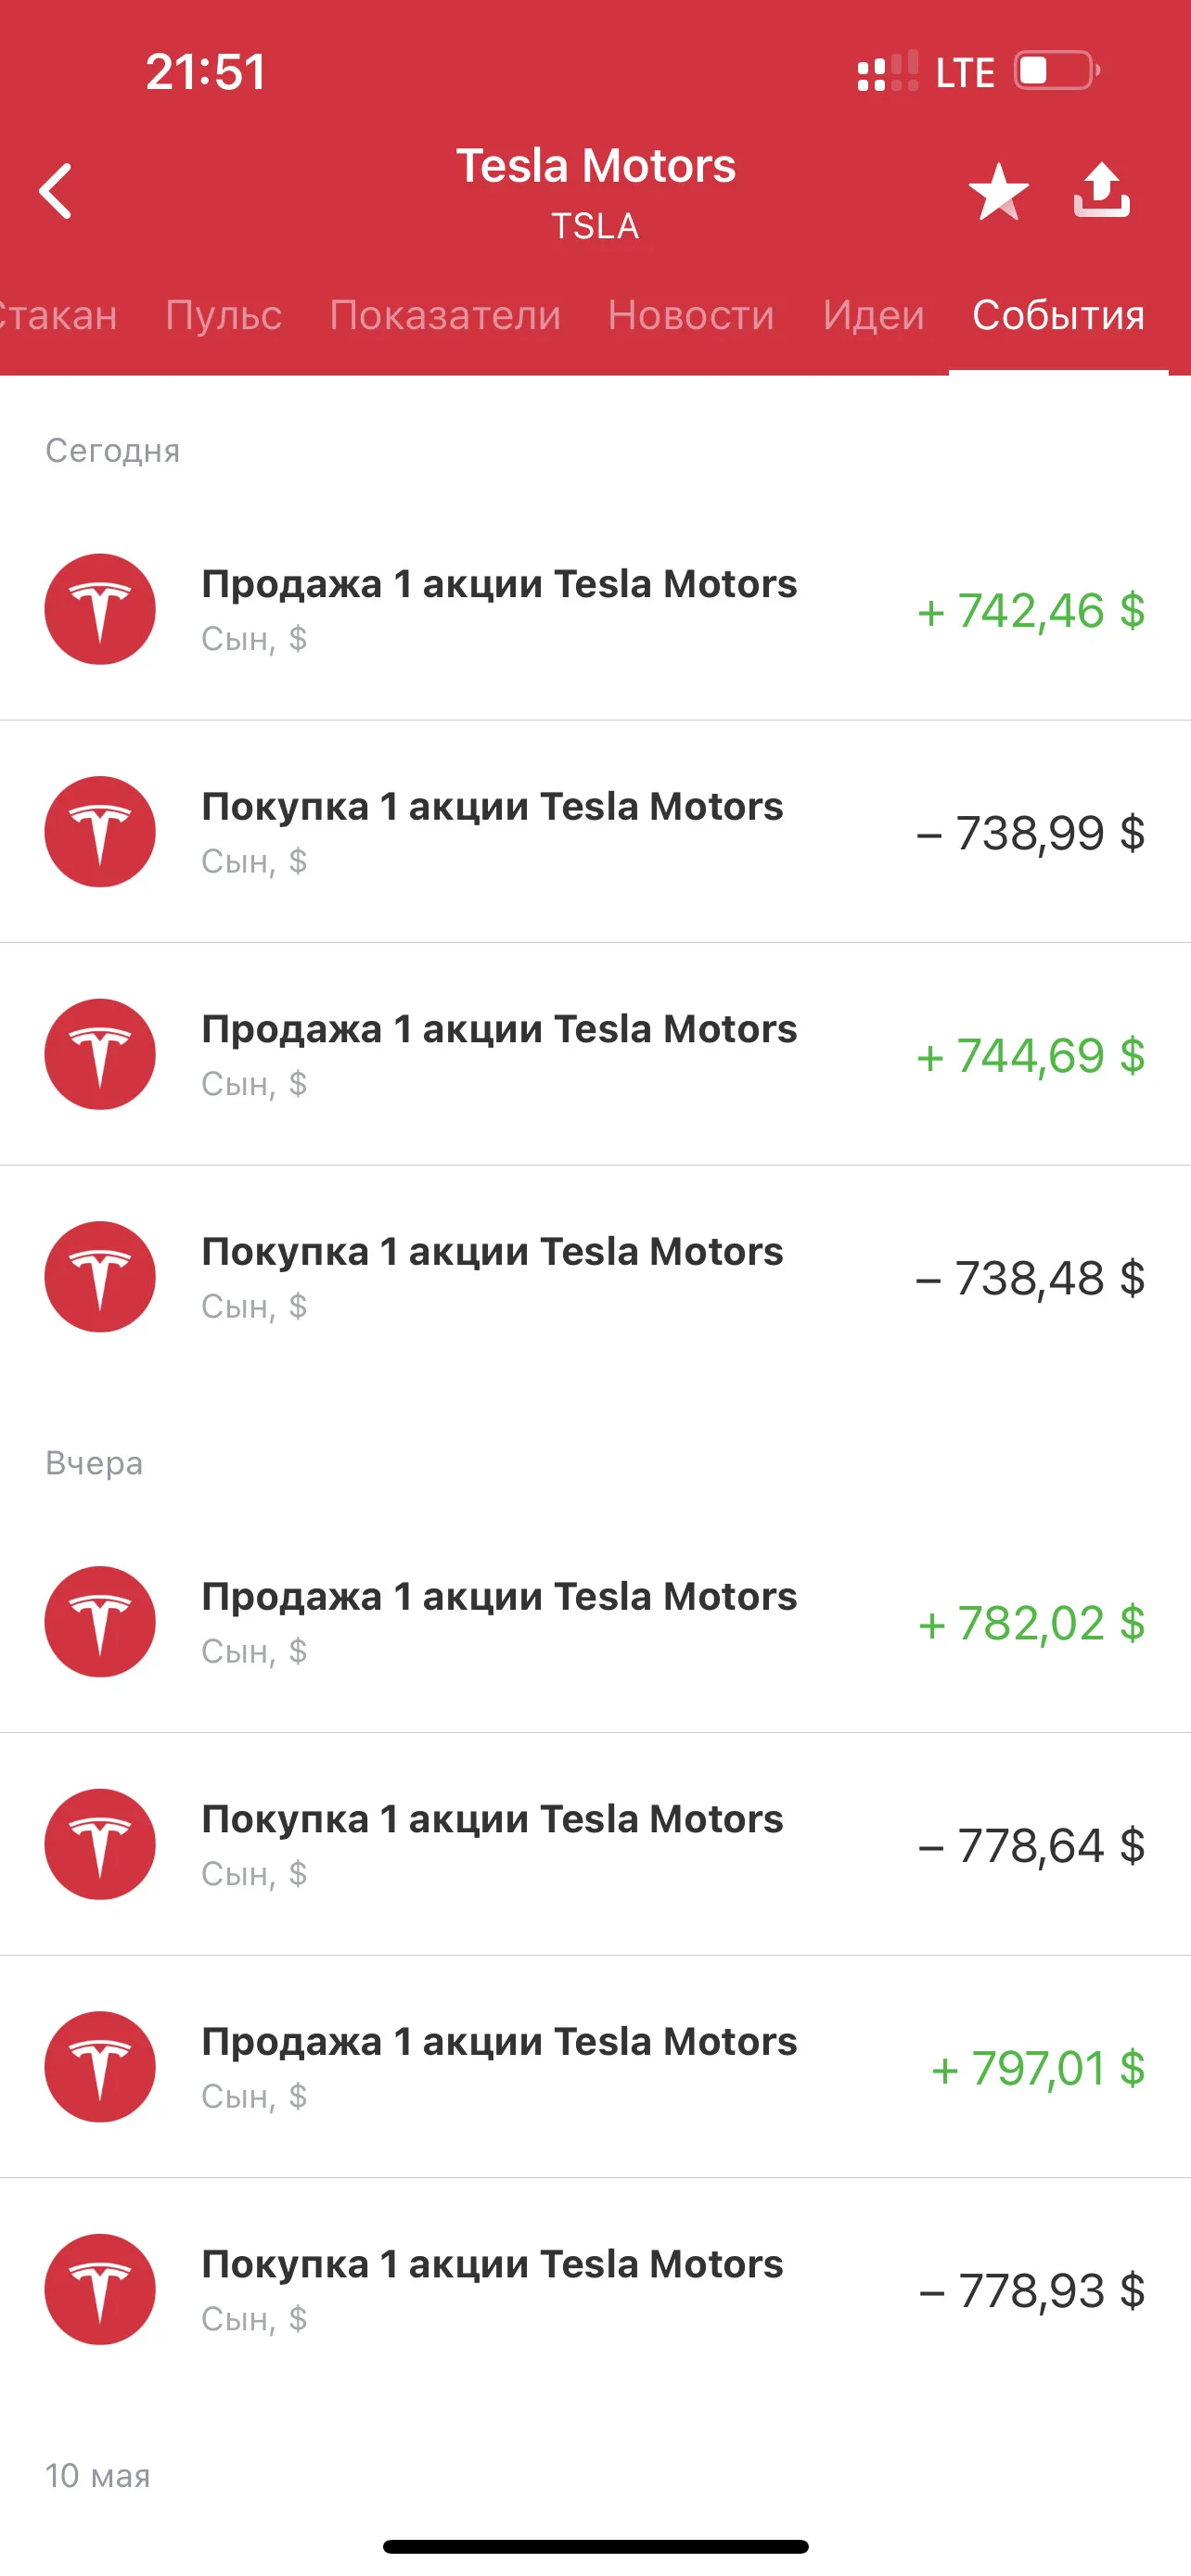Viewport: 1191px width, 2576px height.
Task: Open the purchase transaction for –778,64 $
Action: (595, 1844)
